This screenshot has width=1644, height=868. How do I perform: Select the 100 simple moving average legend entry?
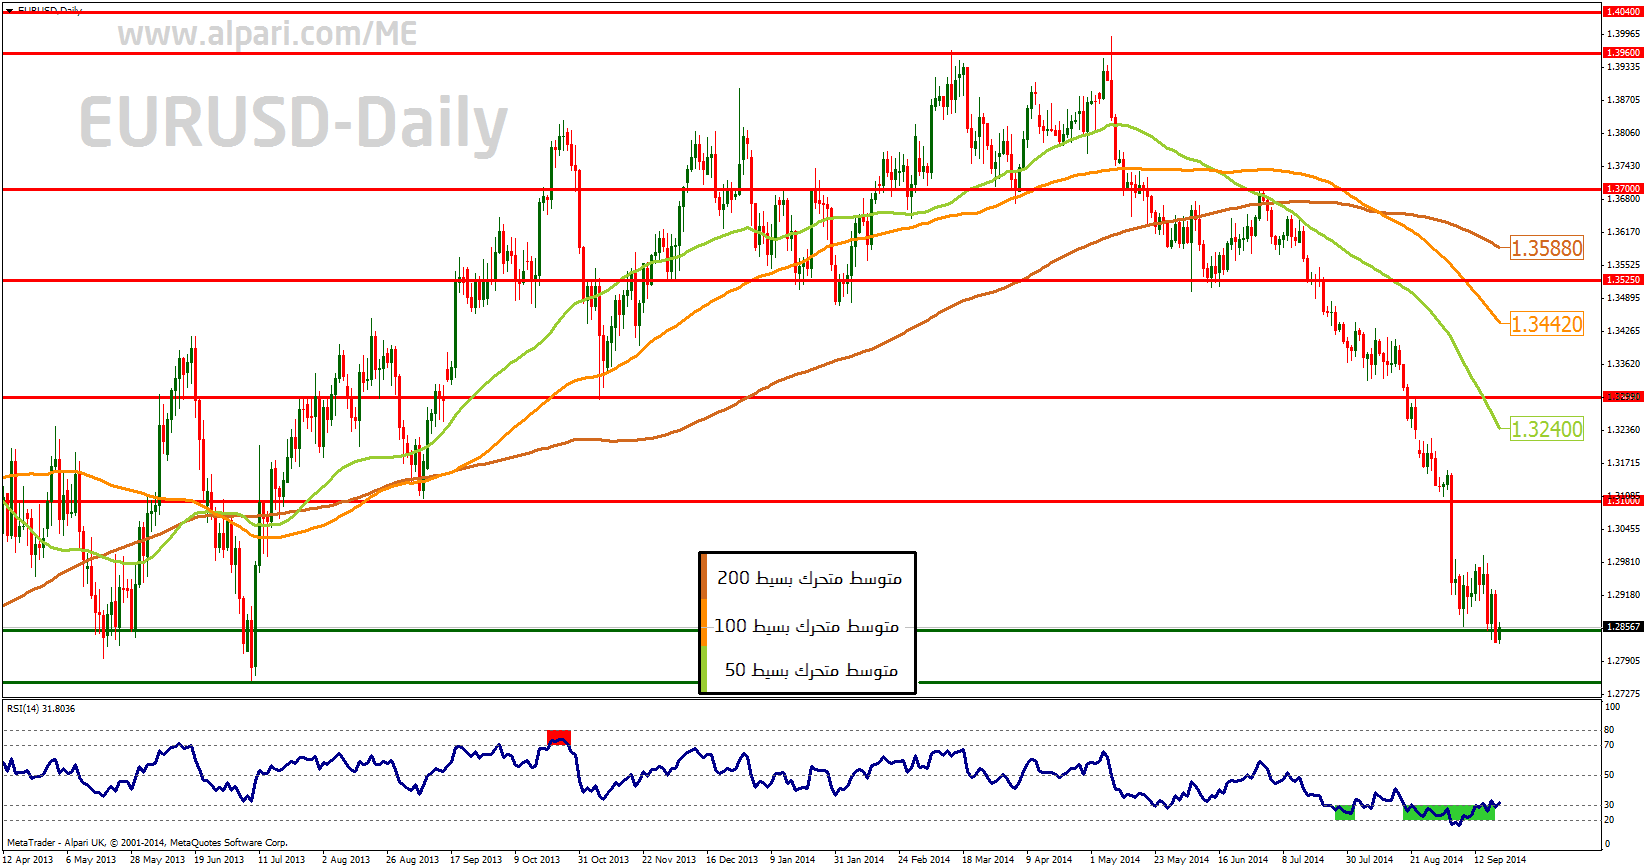pyautogui.click(x=806, y=626)
